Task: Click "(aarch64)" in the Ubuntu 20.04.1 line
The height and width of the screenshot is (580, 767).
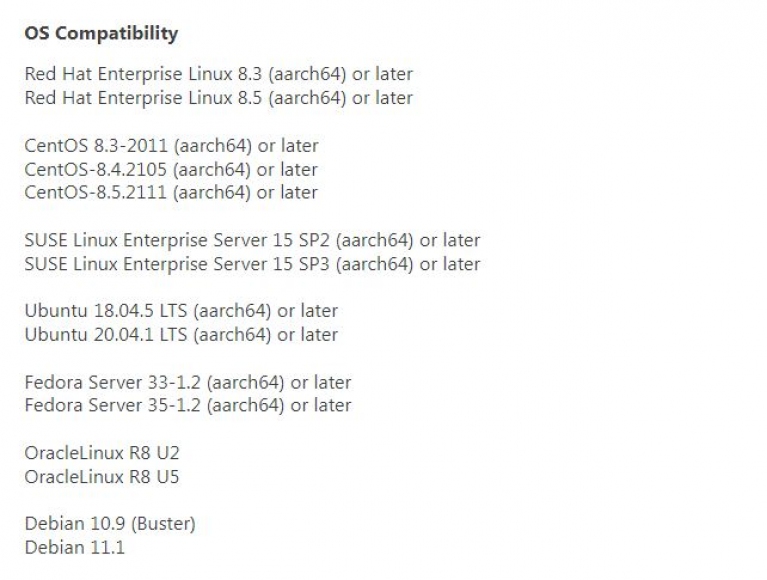Action: pos(232,335)
